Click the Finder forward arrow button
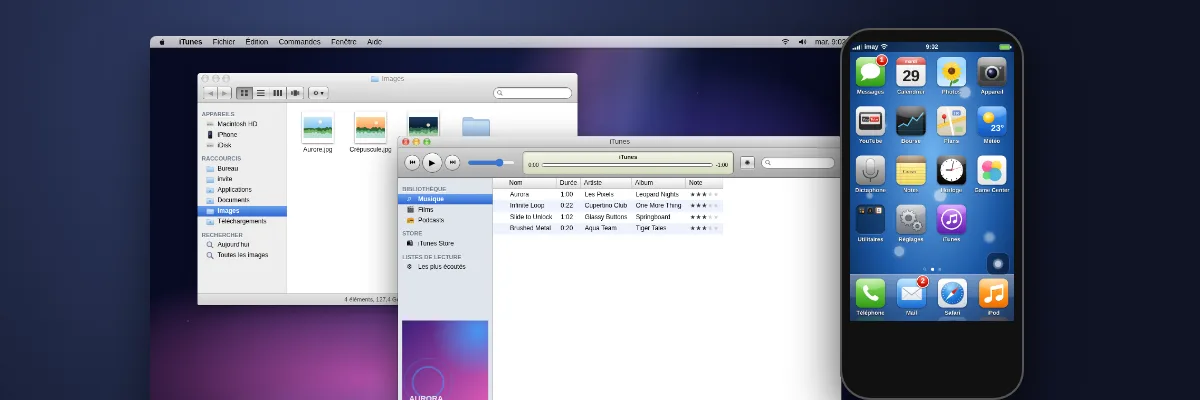 [225, 93]
